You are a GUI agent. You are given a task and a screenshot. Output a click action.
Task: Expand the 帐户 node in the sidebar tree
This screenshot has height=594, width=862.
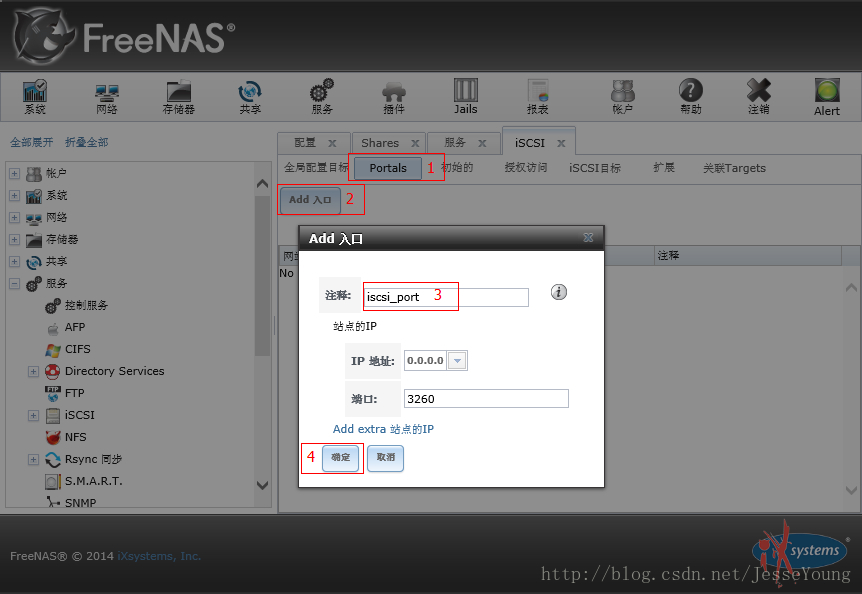(14, 174)
